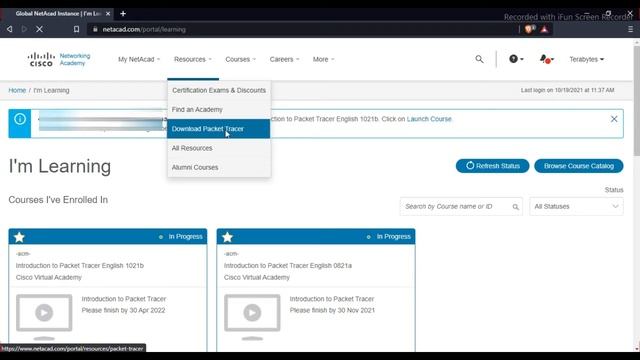Click Cisco Virtual Academy under 0821a course
The height and width of the screenshot is (360, 640).
[257, 277]
